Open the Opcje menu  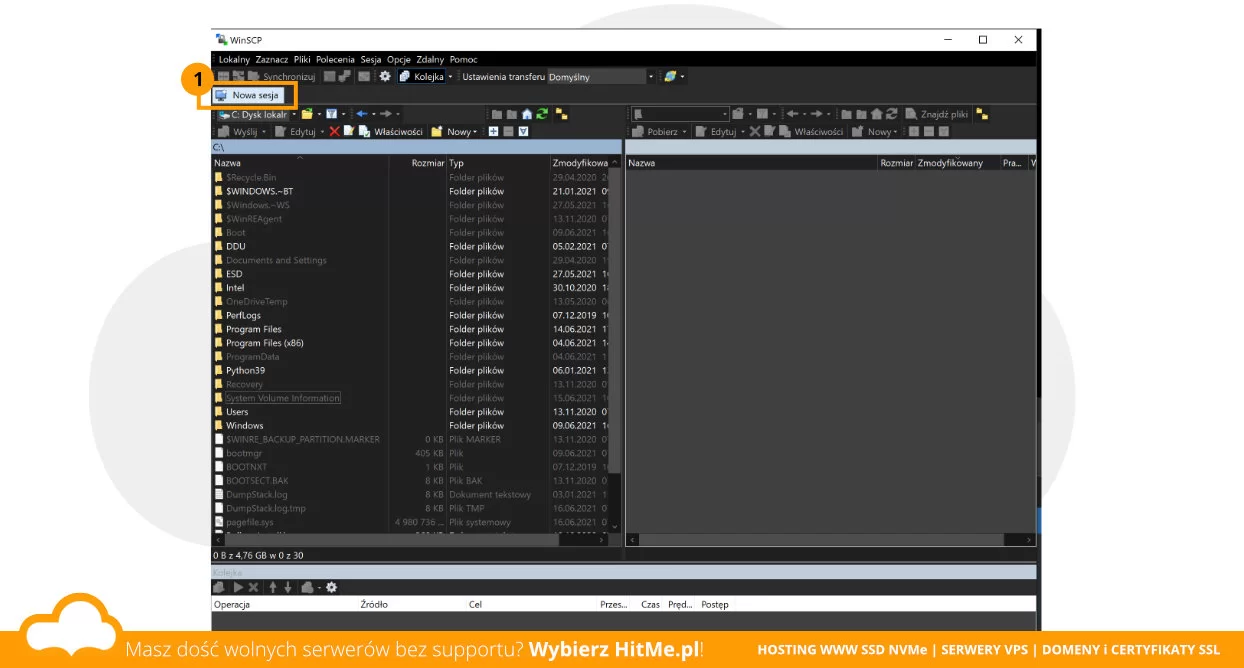(x=399, y=60)
